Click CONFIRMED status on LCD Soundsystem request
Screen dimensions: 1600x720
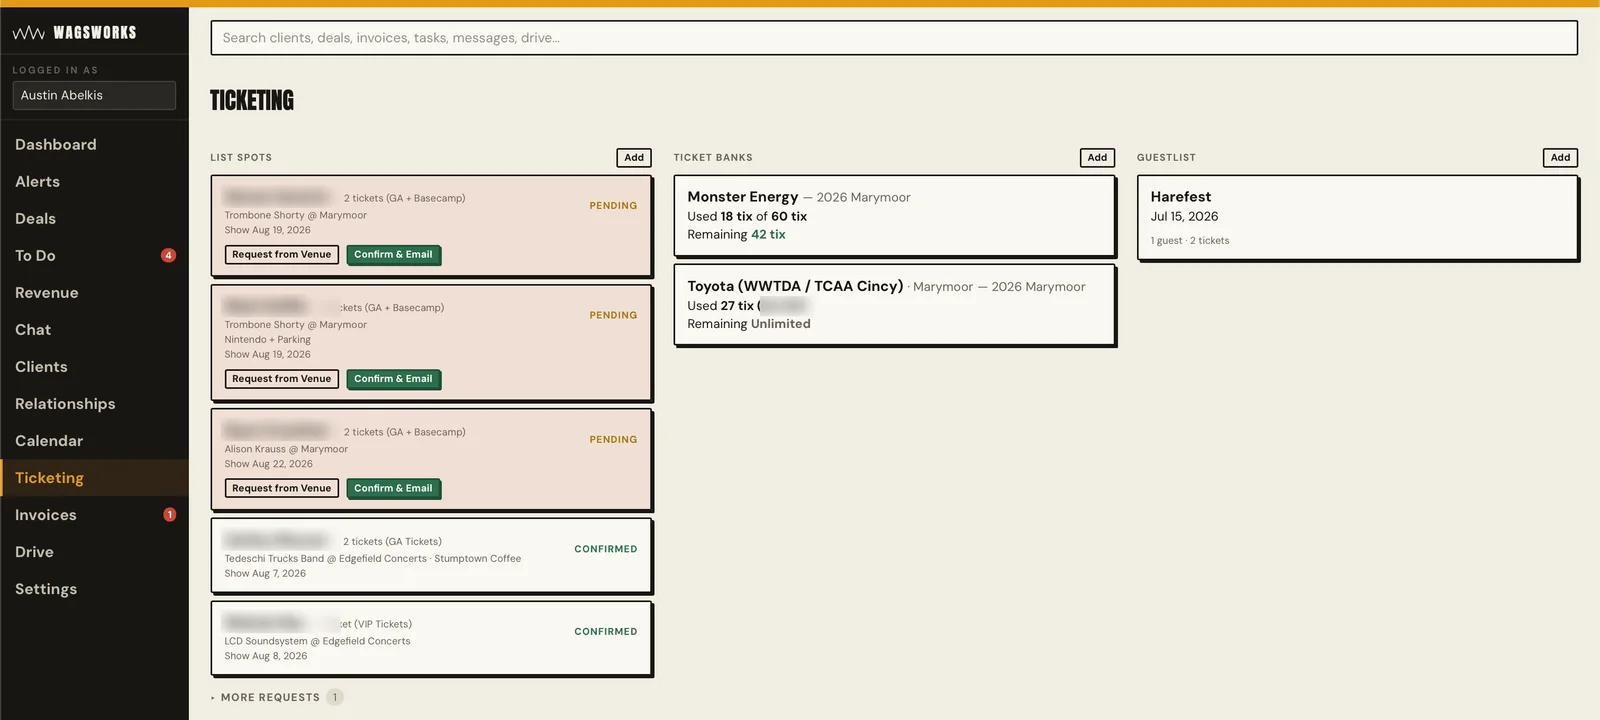click(605, 632)
